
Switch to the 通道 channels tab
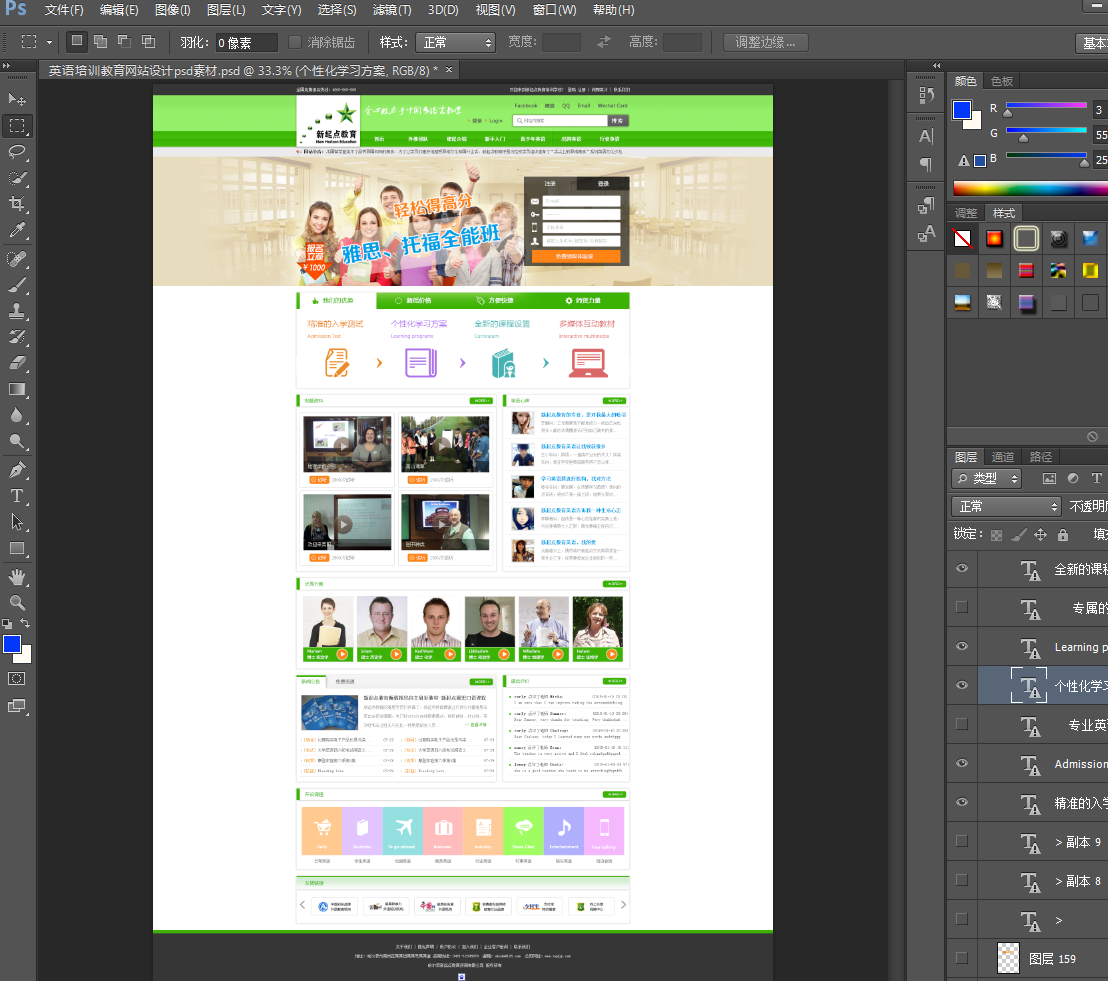(1002, 457)
